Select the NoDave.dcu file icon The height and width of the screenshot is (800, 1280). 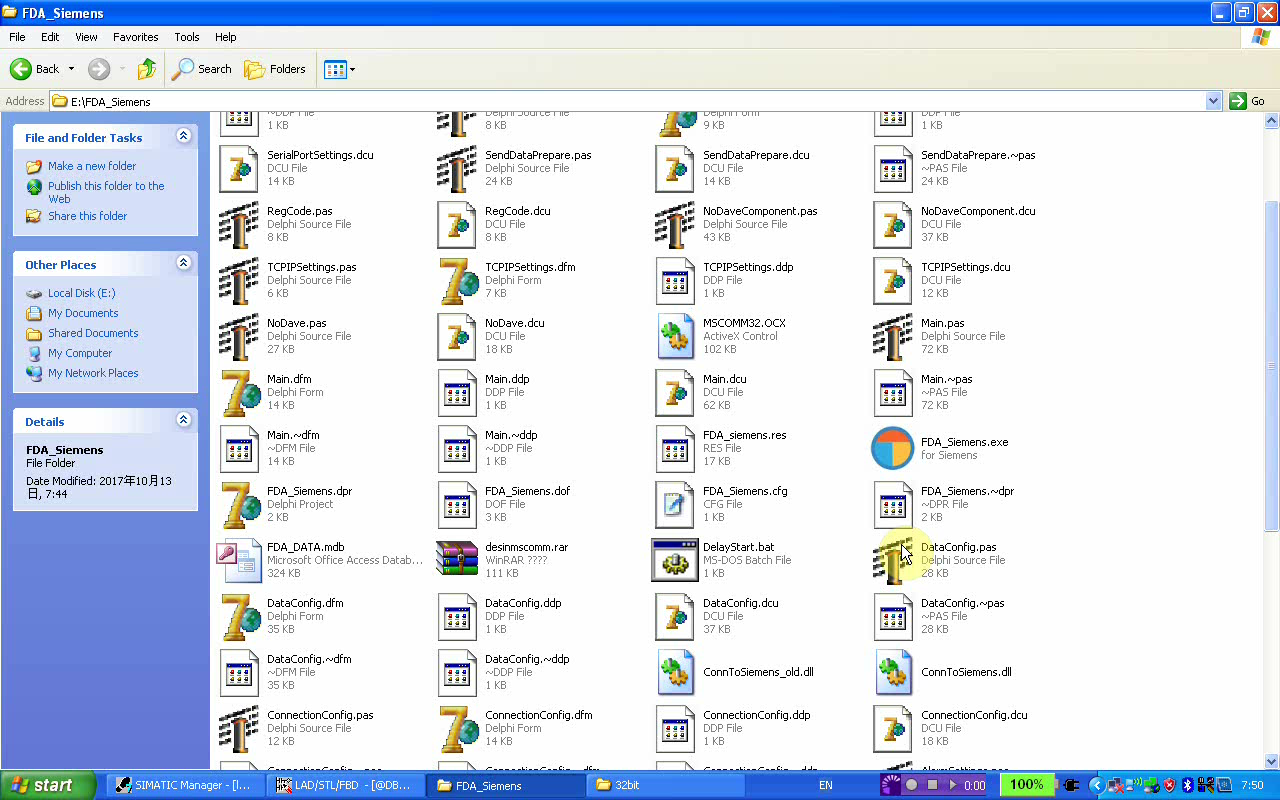[x=458, y=336]
